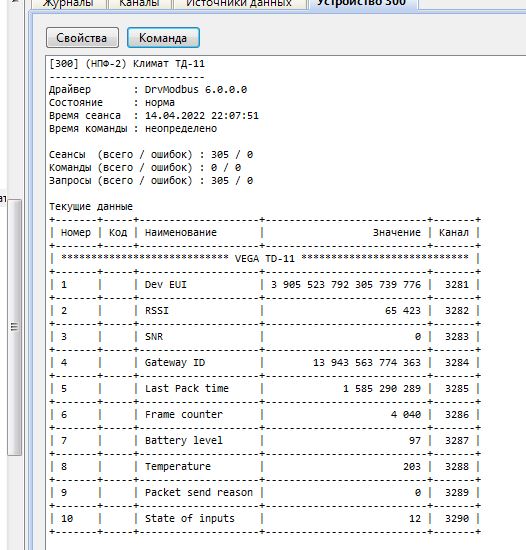This screenshot has width=526, height=550.
Task: Click the Номер column header
Action: click(76, 232)
